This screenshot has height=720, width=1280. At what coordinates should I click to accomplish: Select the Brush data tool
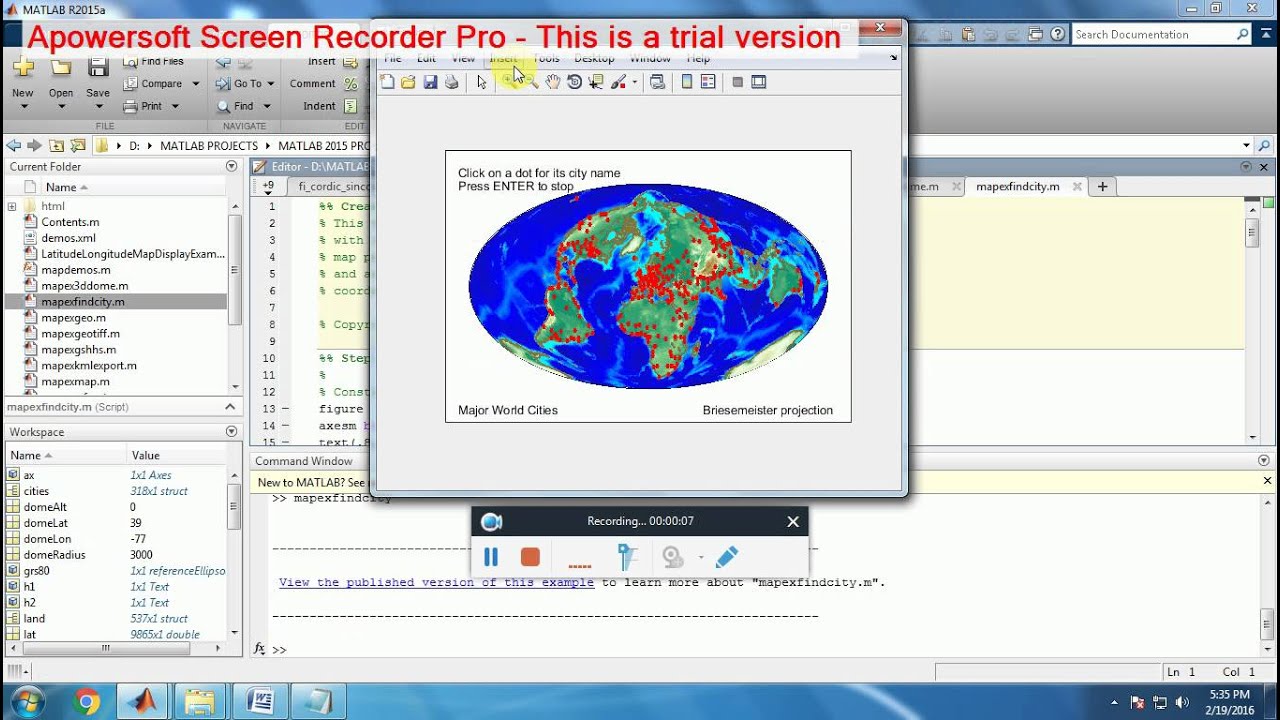[618, 82]
